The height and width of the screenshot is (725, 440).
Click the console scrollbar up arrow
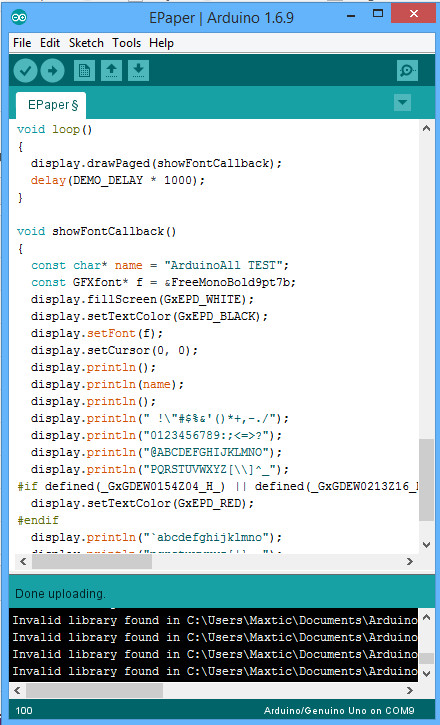point(427,617)
